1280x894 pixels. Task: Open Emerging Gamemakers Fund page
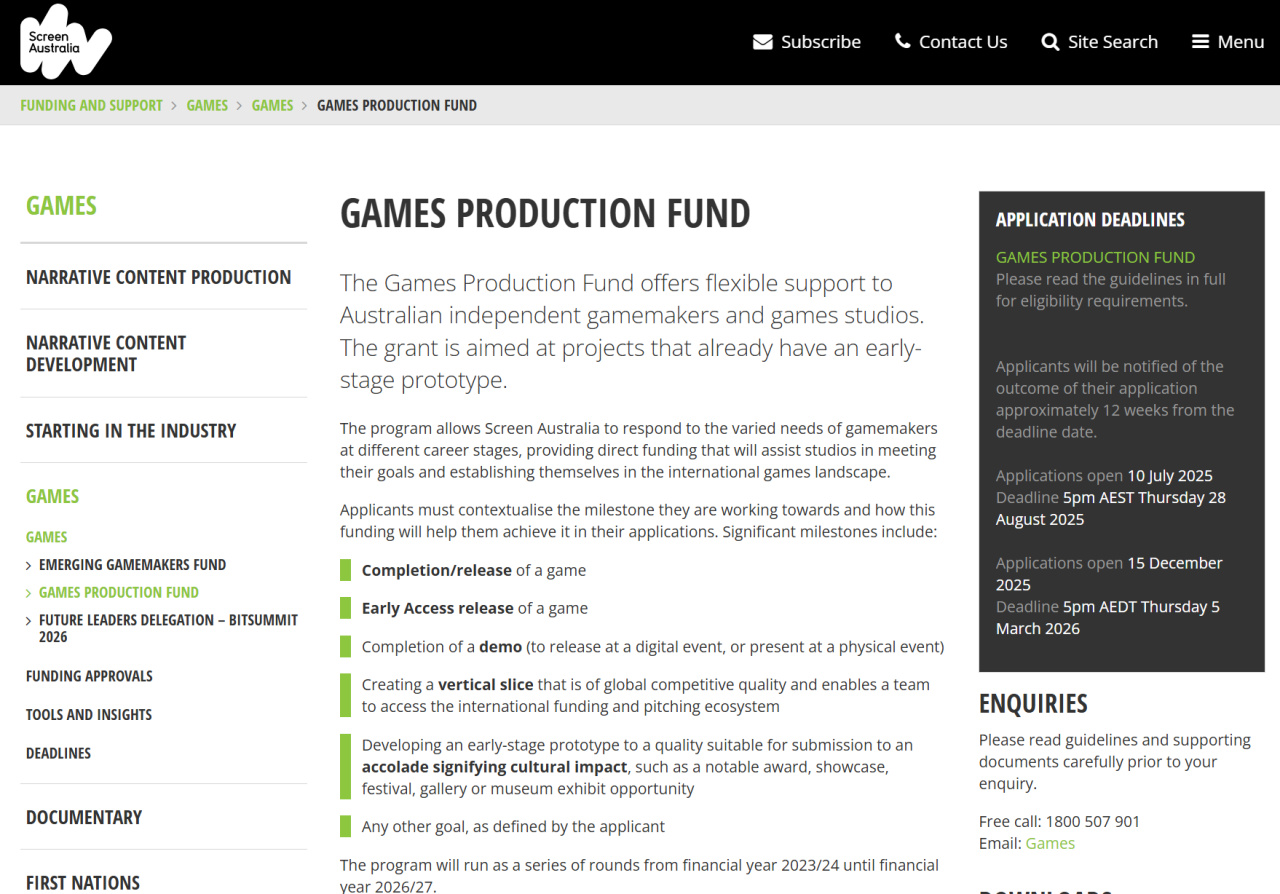pyautogui.click(x=132, y=565)
